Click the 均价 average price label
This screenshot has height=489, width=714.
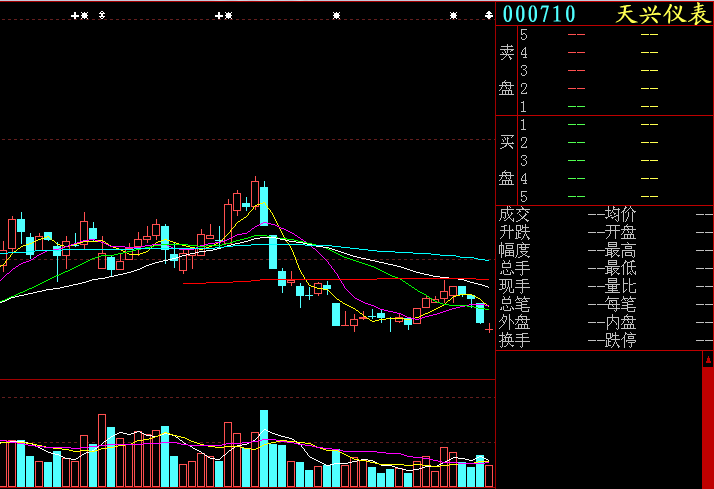(x=621, y=214)
